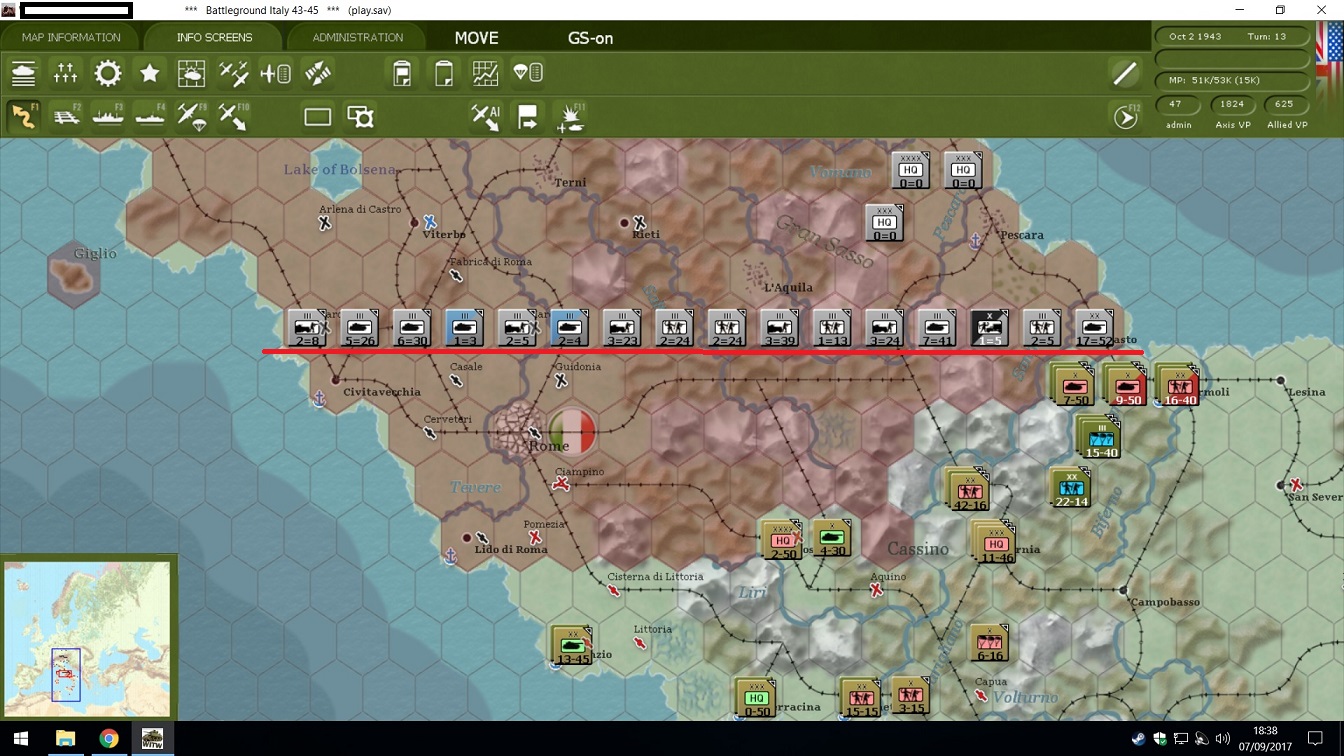Click the Oct 2 1943 date field

(x=1195, y=36)
